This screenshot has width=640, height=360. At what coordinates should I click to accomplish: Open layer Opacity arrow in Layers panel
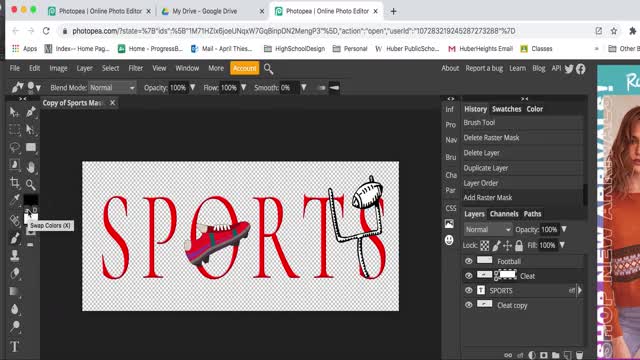pos(564,229)
